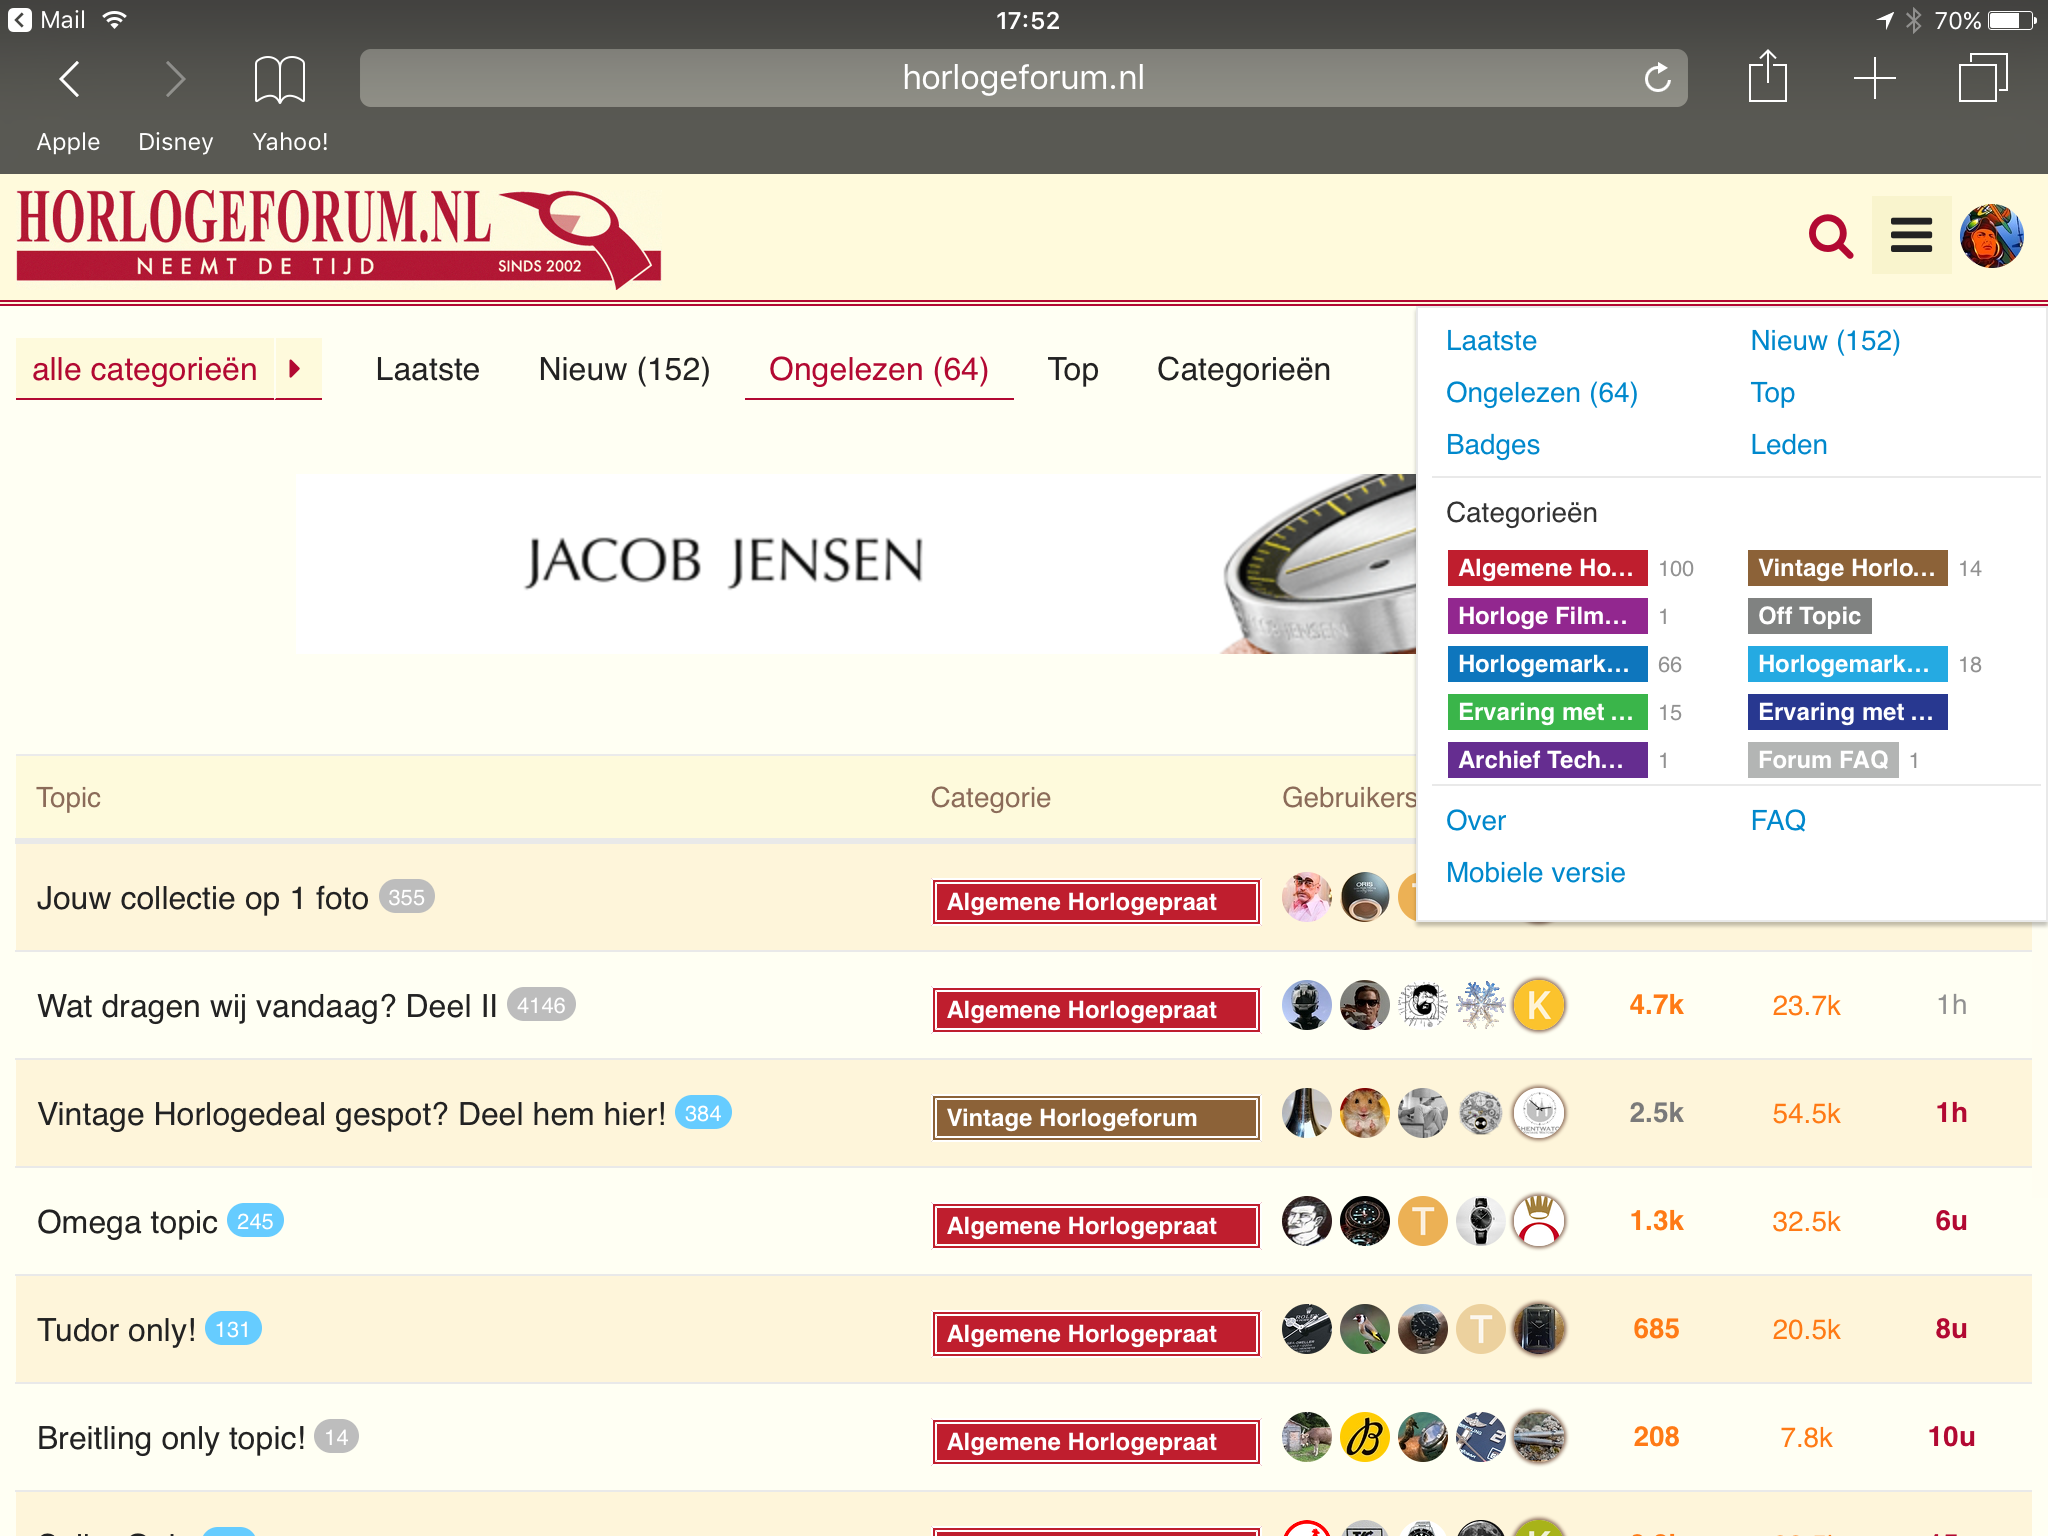Open the Breitling only topic! thread

click(x=171, y=1438)
